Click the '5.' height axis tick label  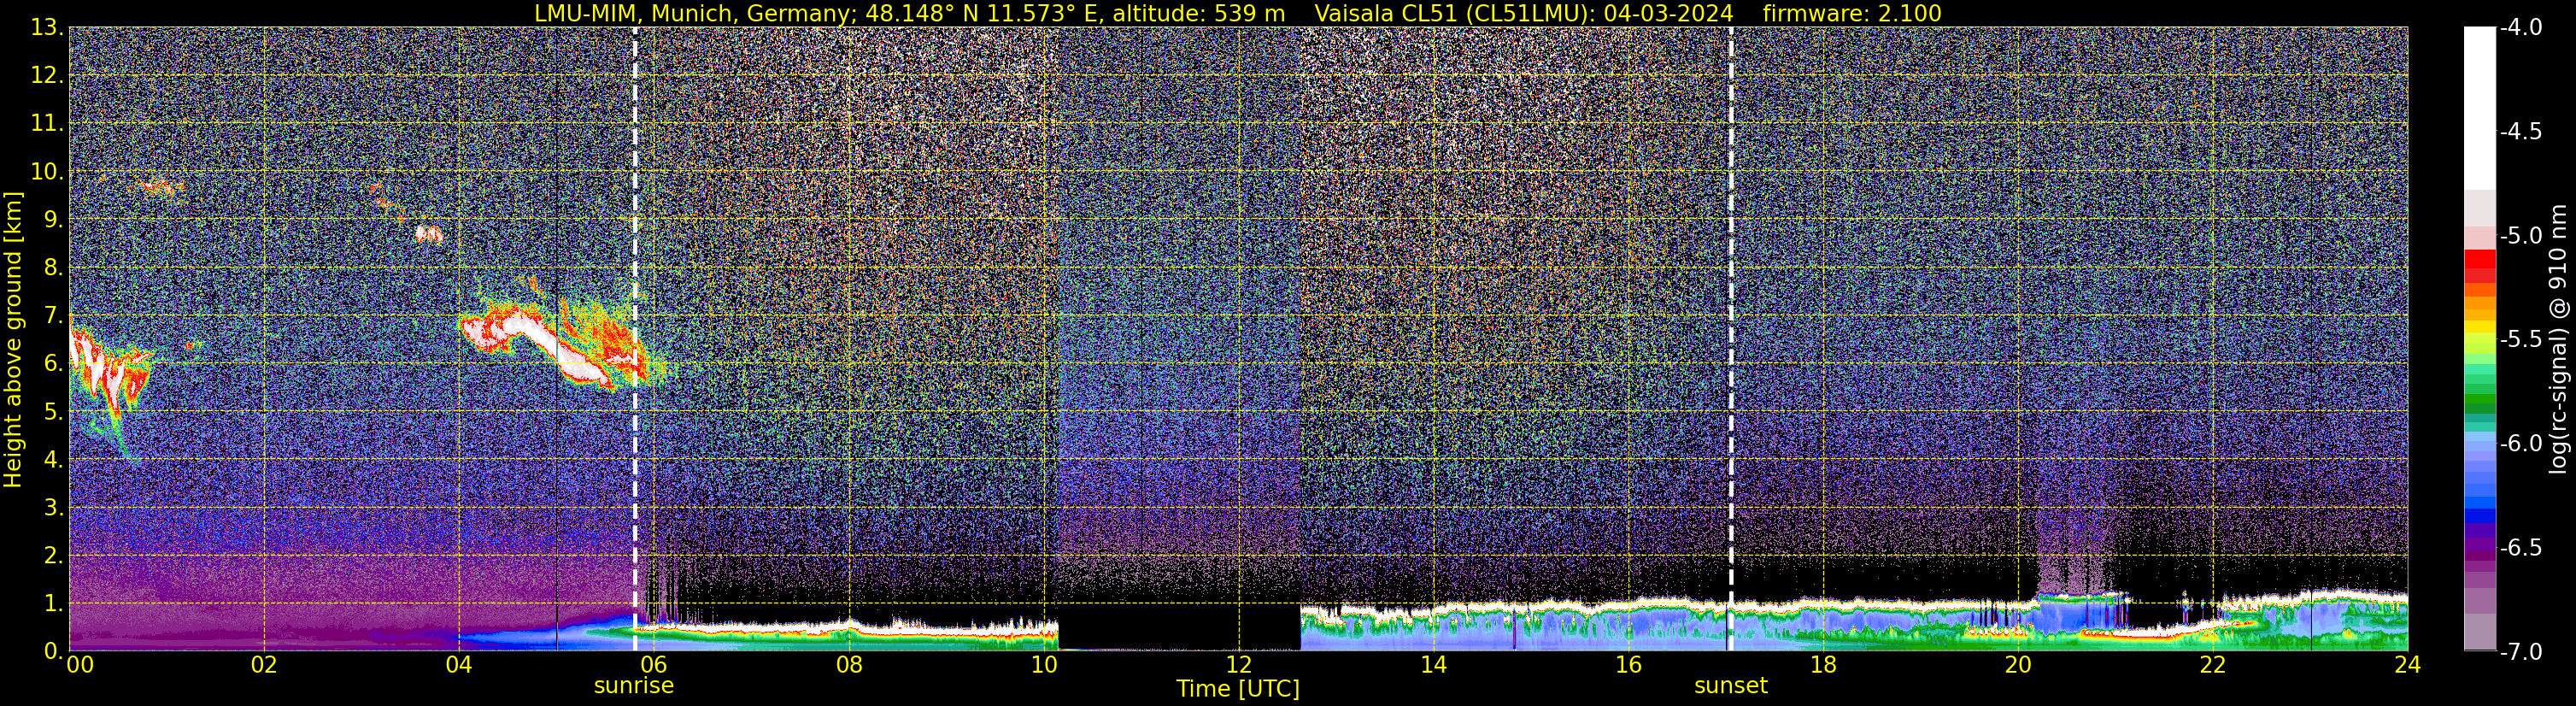[x=54, y=412]
